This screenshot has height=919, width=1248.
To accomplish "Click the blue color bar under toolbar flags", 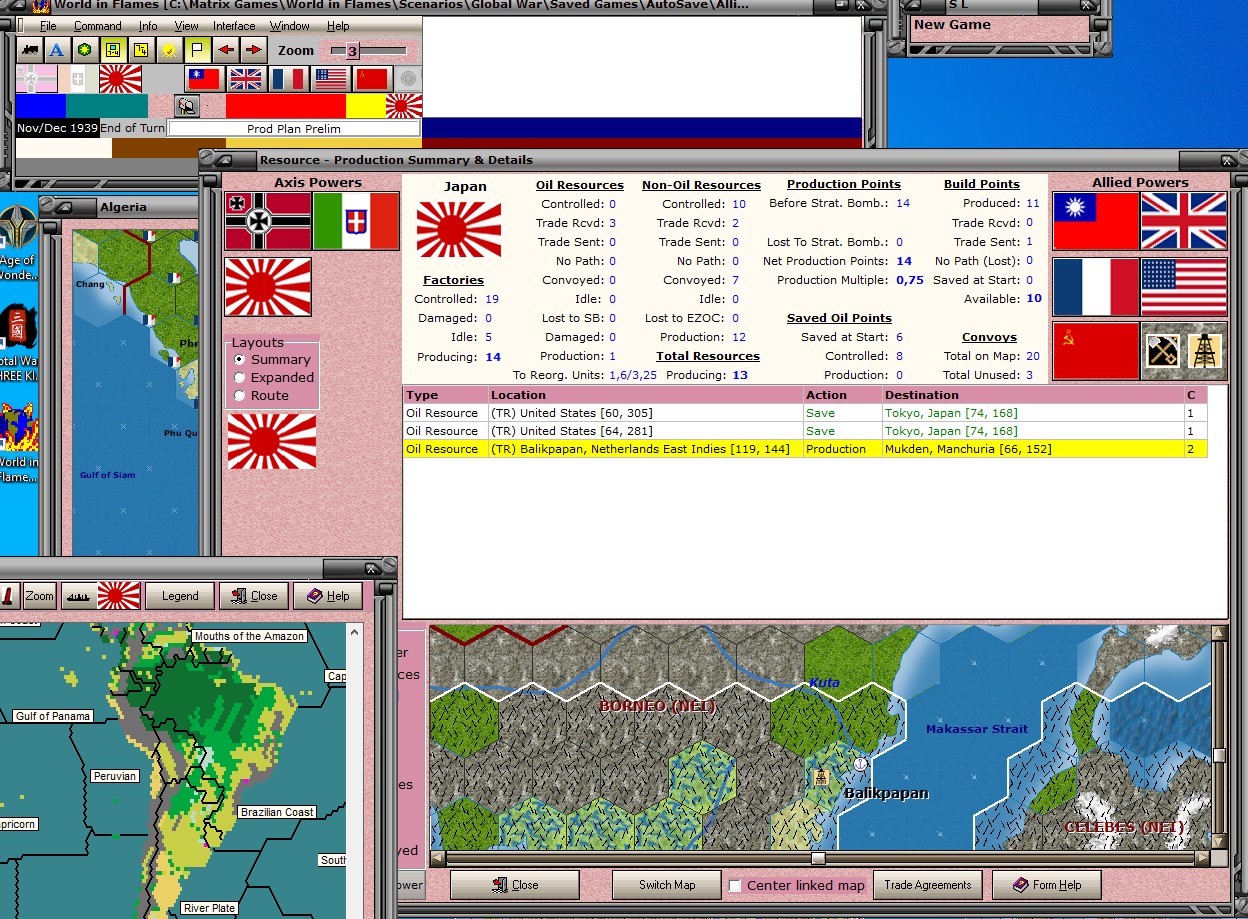I will 41,106.
